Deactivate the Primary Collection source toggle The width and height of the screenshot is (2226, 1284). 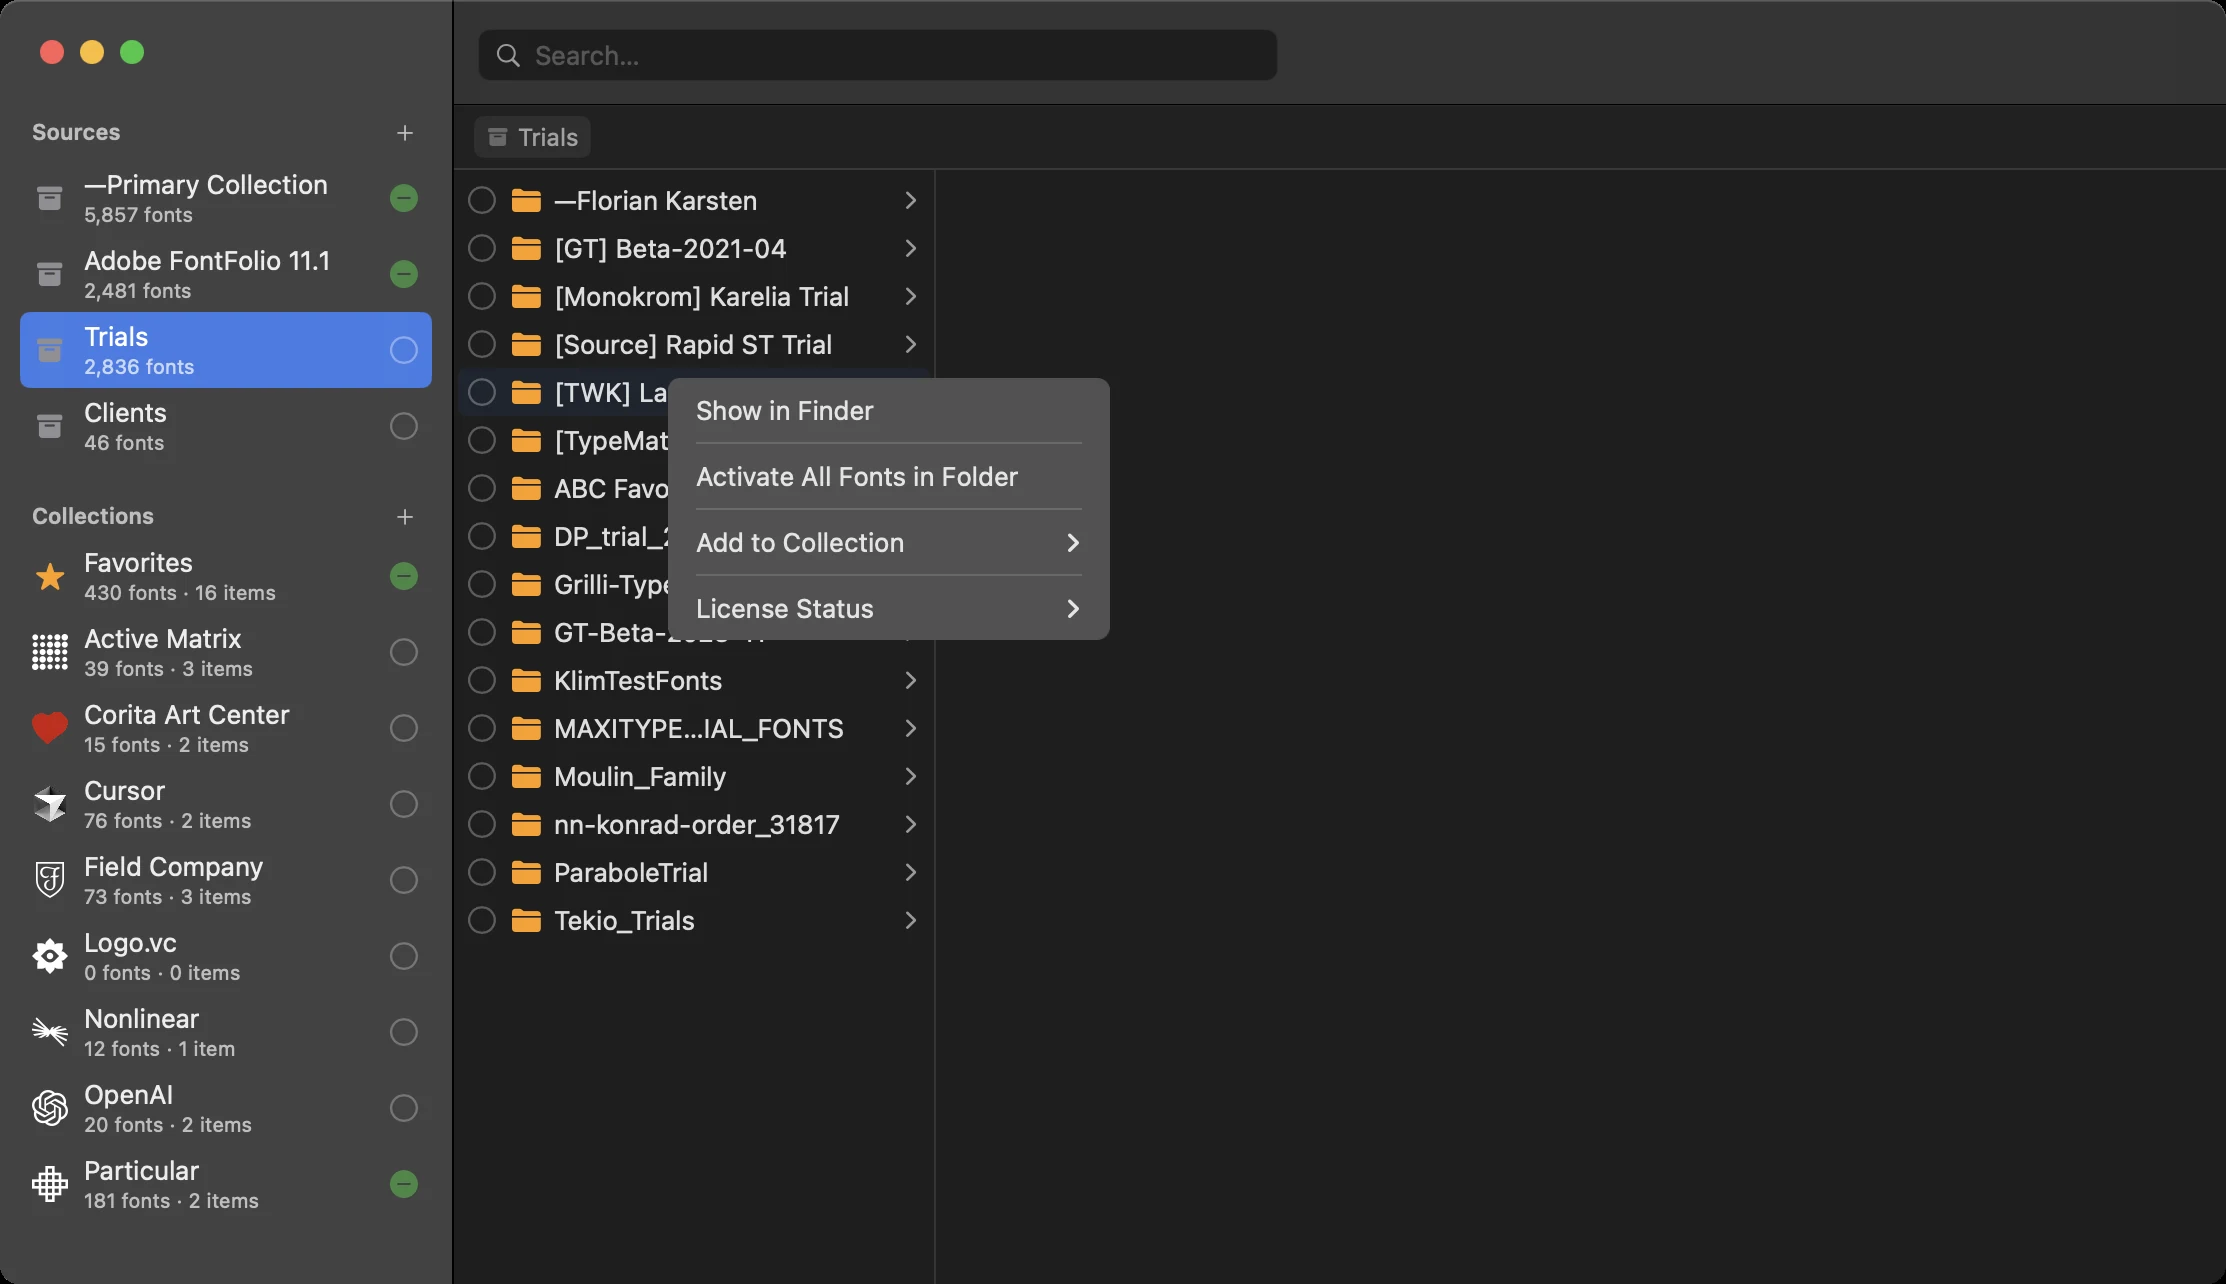pos(404,198)
